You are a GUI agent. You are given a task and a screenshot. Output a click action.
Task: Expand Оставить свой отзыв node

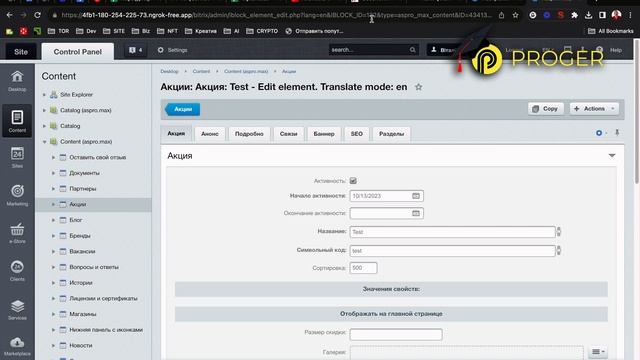(53, 157)
